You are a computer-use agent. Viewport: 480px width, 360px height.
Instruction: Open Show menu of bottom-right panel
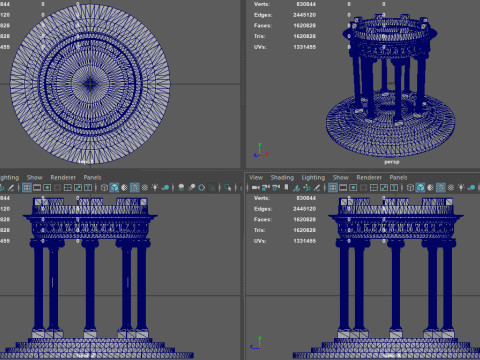pyautogui.click(x=340, y=177)
